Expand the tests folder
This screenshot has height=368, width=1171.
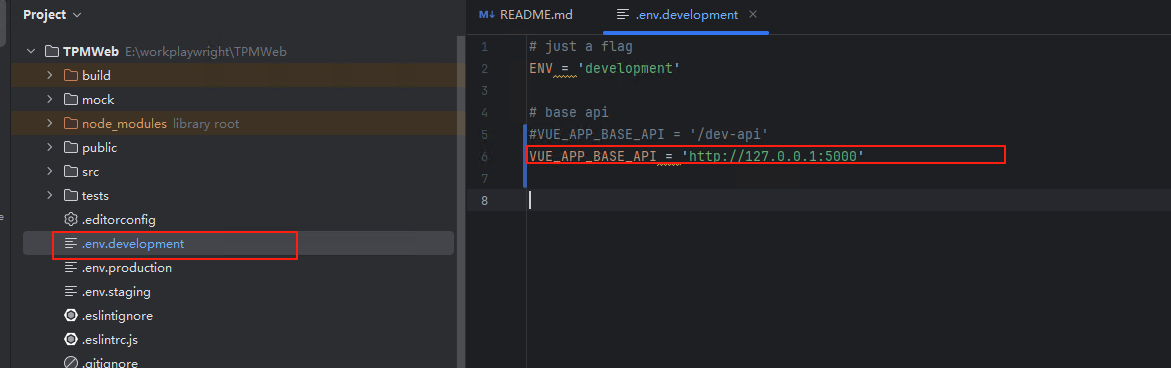pyautogui.click(x=49, y=196)
